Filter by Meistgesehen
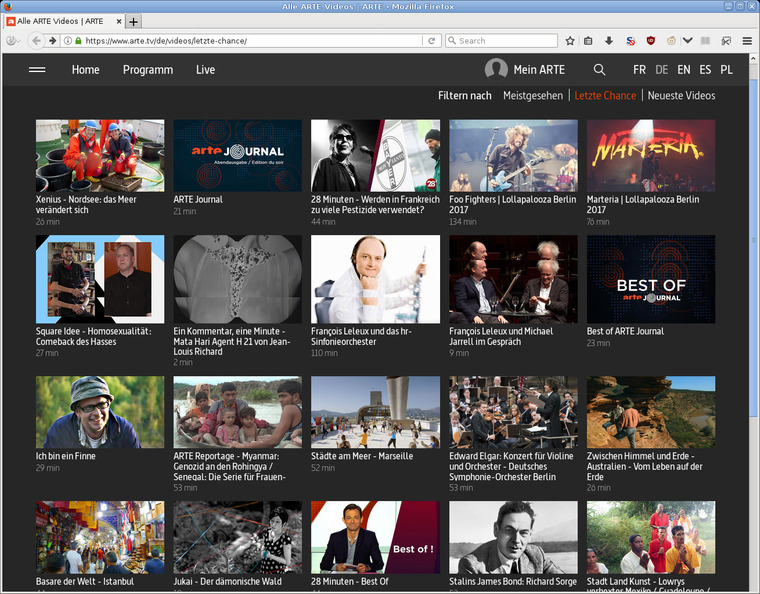The width and height of the screenshot is (760, 594). click(533, 95)
